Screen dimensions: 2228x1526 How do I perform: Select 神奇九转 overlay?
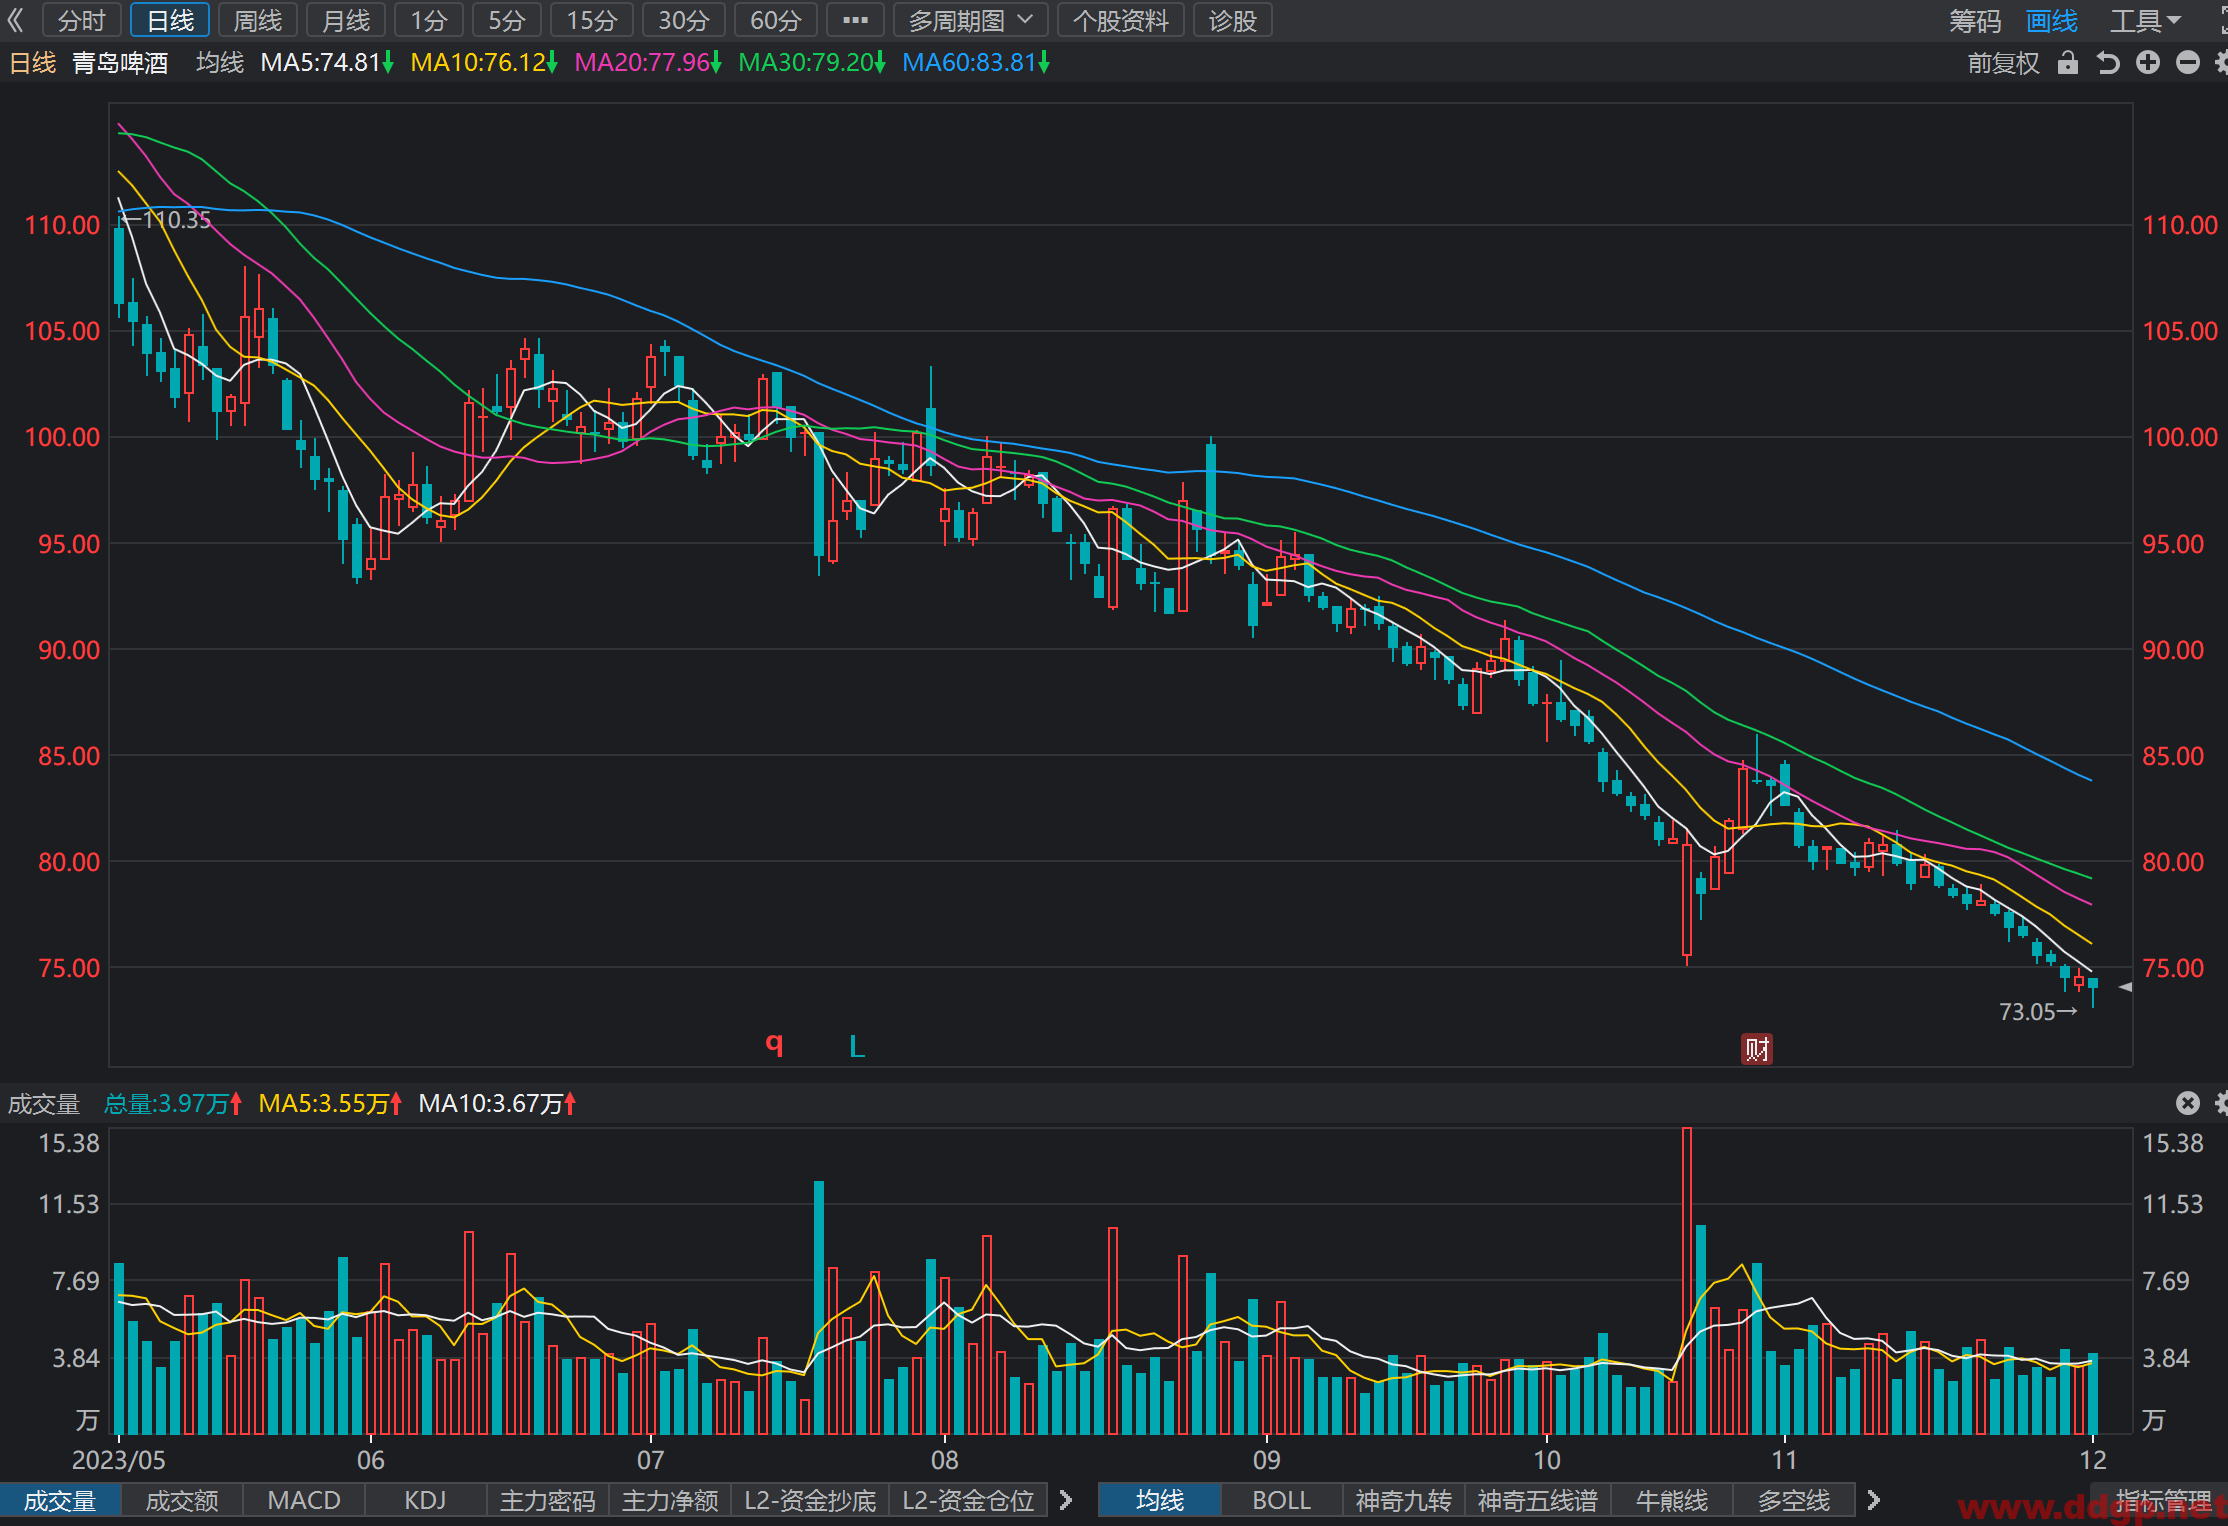pos(1403,1500)
